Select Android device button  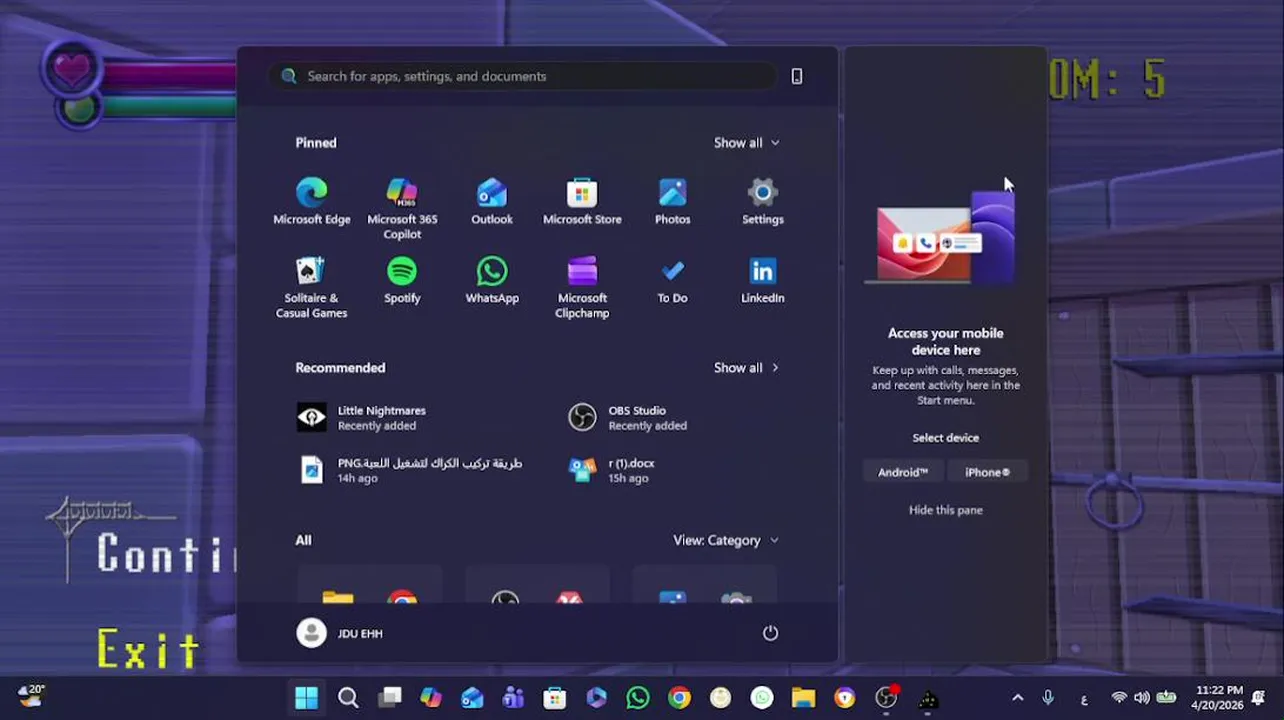coord(903,472)
